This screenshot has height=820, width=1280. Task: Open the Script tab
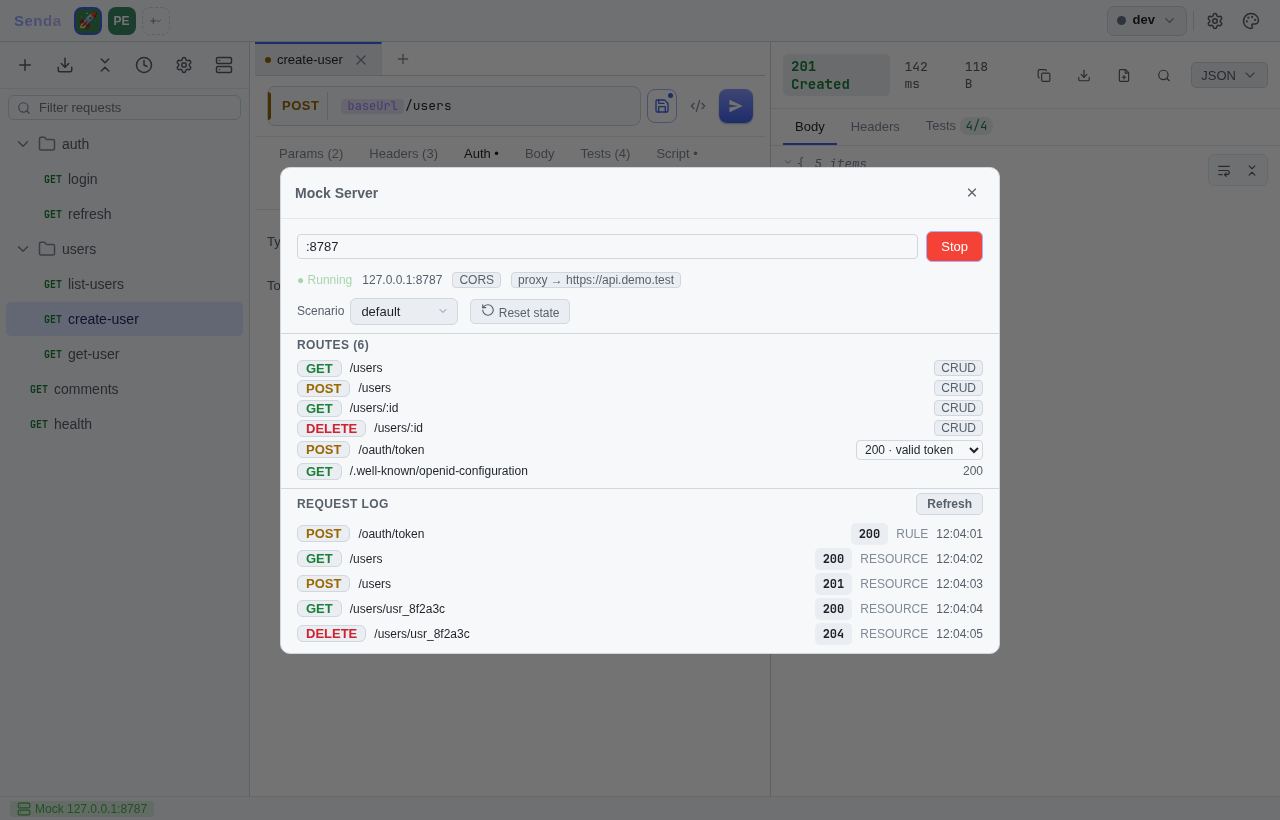677,153
